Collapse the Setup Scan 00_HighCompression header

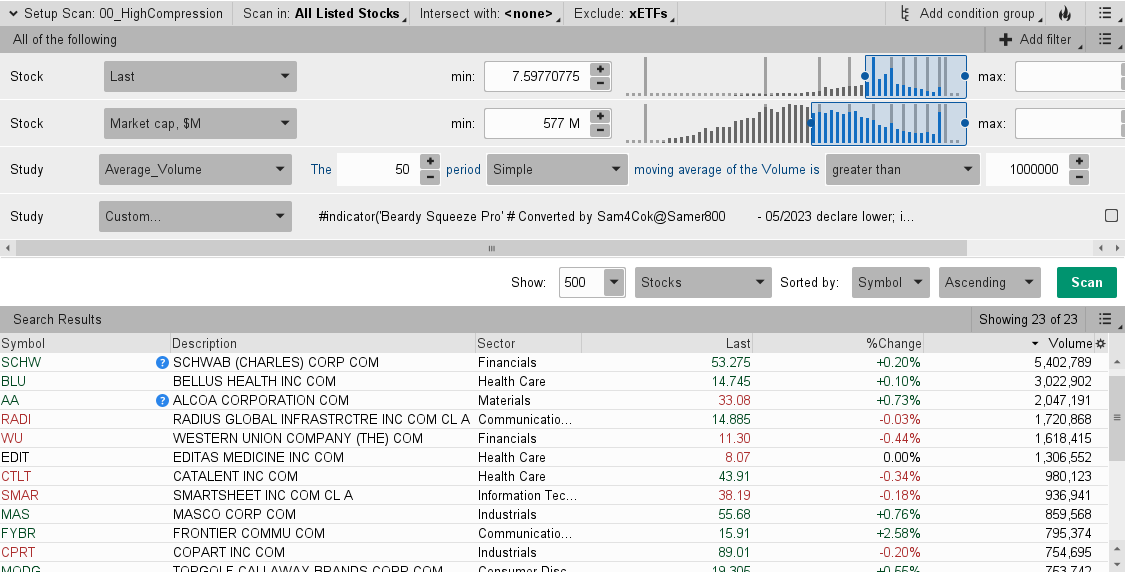[13, 14]
